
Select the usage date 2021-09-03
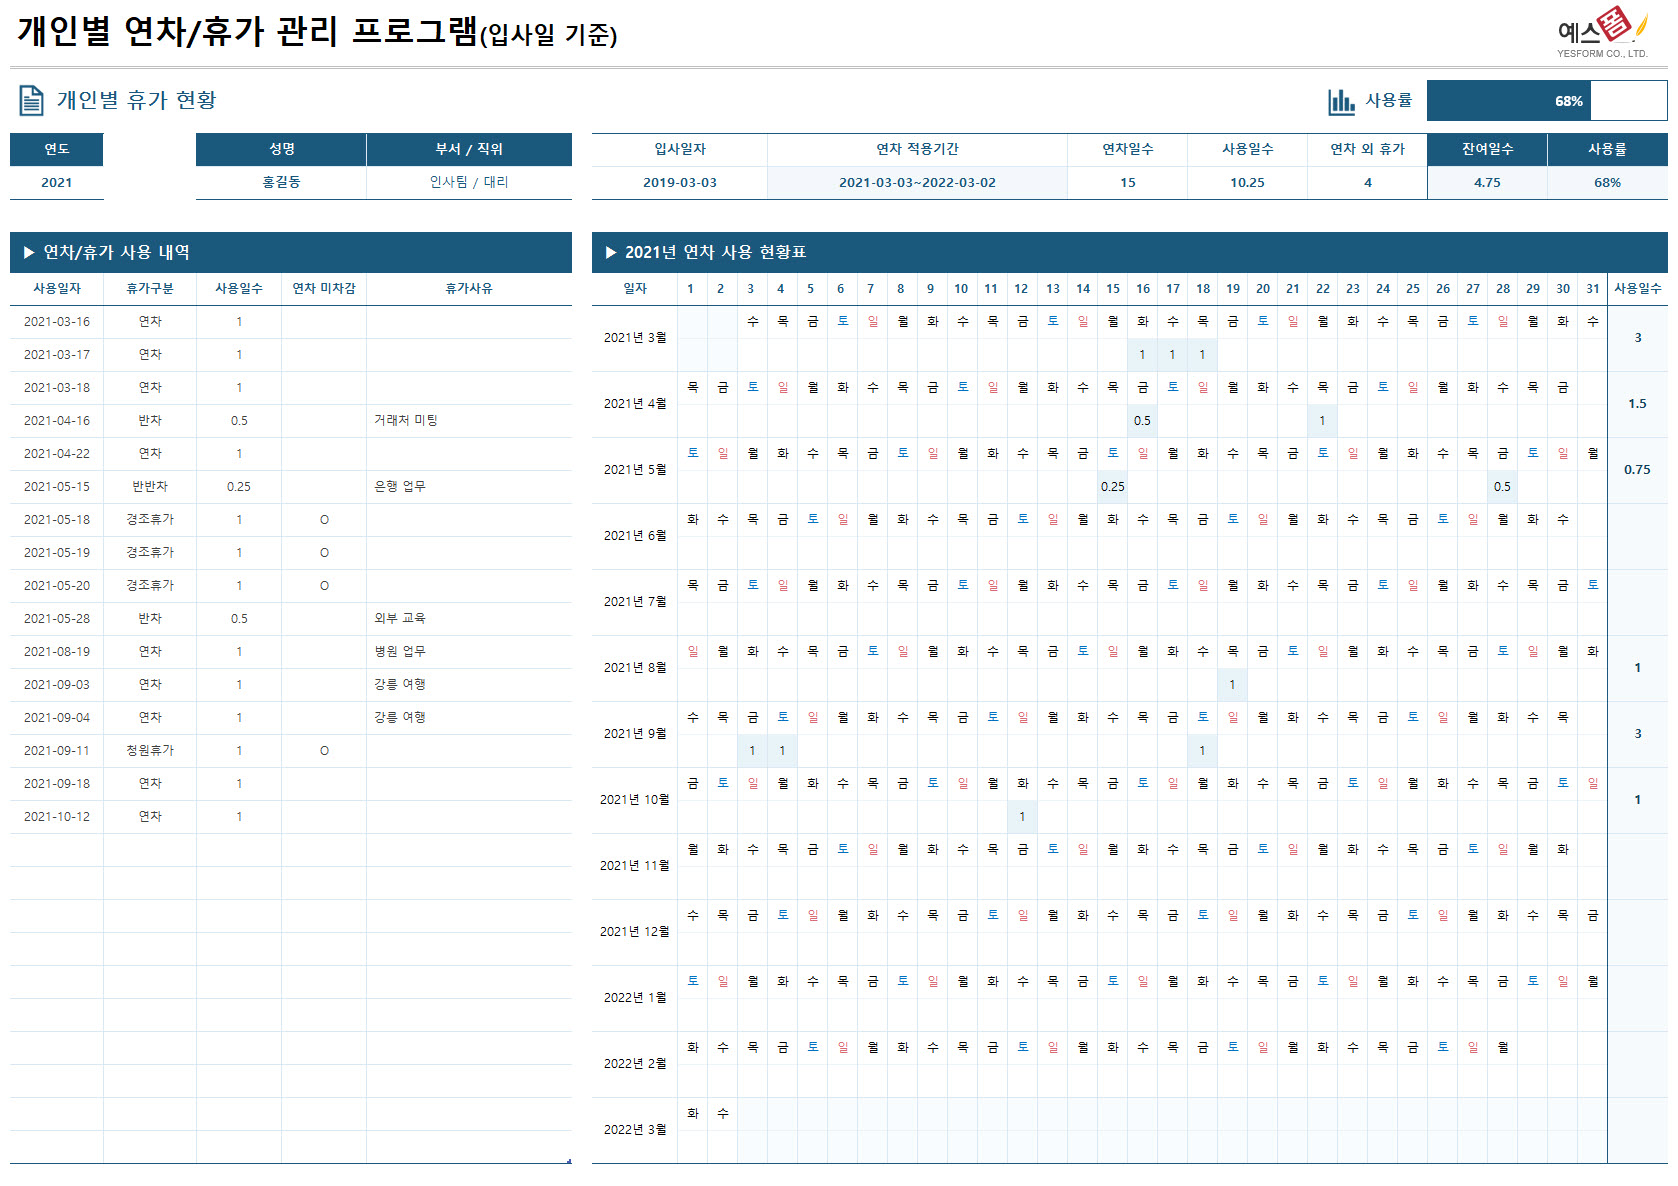(57, 685)
